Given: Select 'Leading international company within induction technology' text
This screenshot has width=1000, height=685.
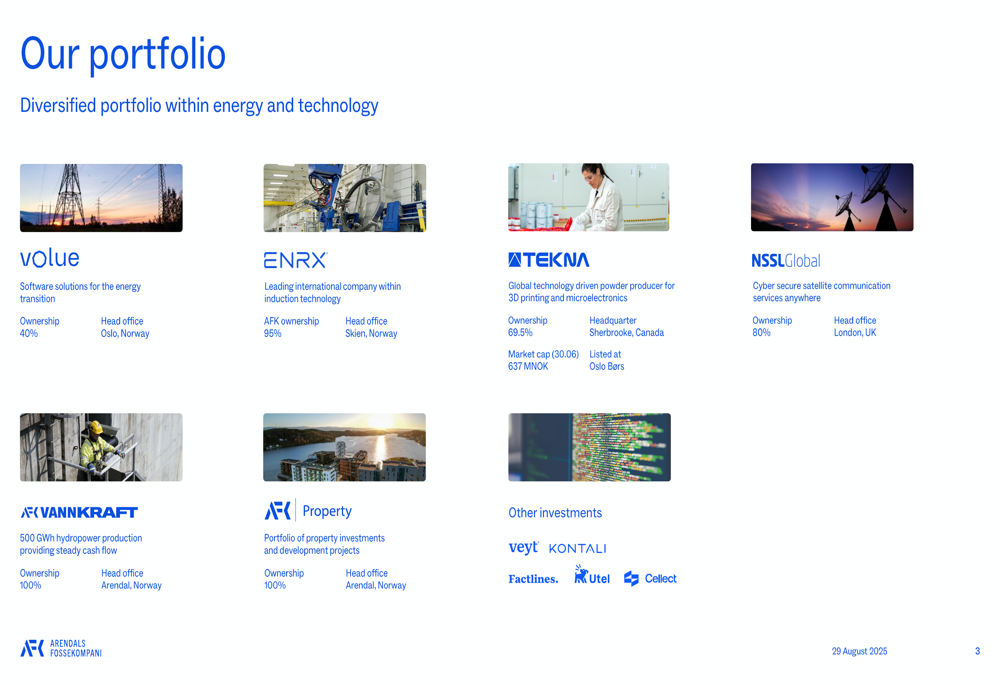Looking at the screenshot, I should pos(332,293).
